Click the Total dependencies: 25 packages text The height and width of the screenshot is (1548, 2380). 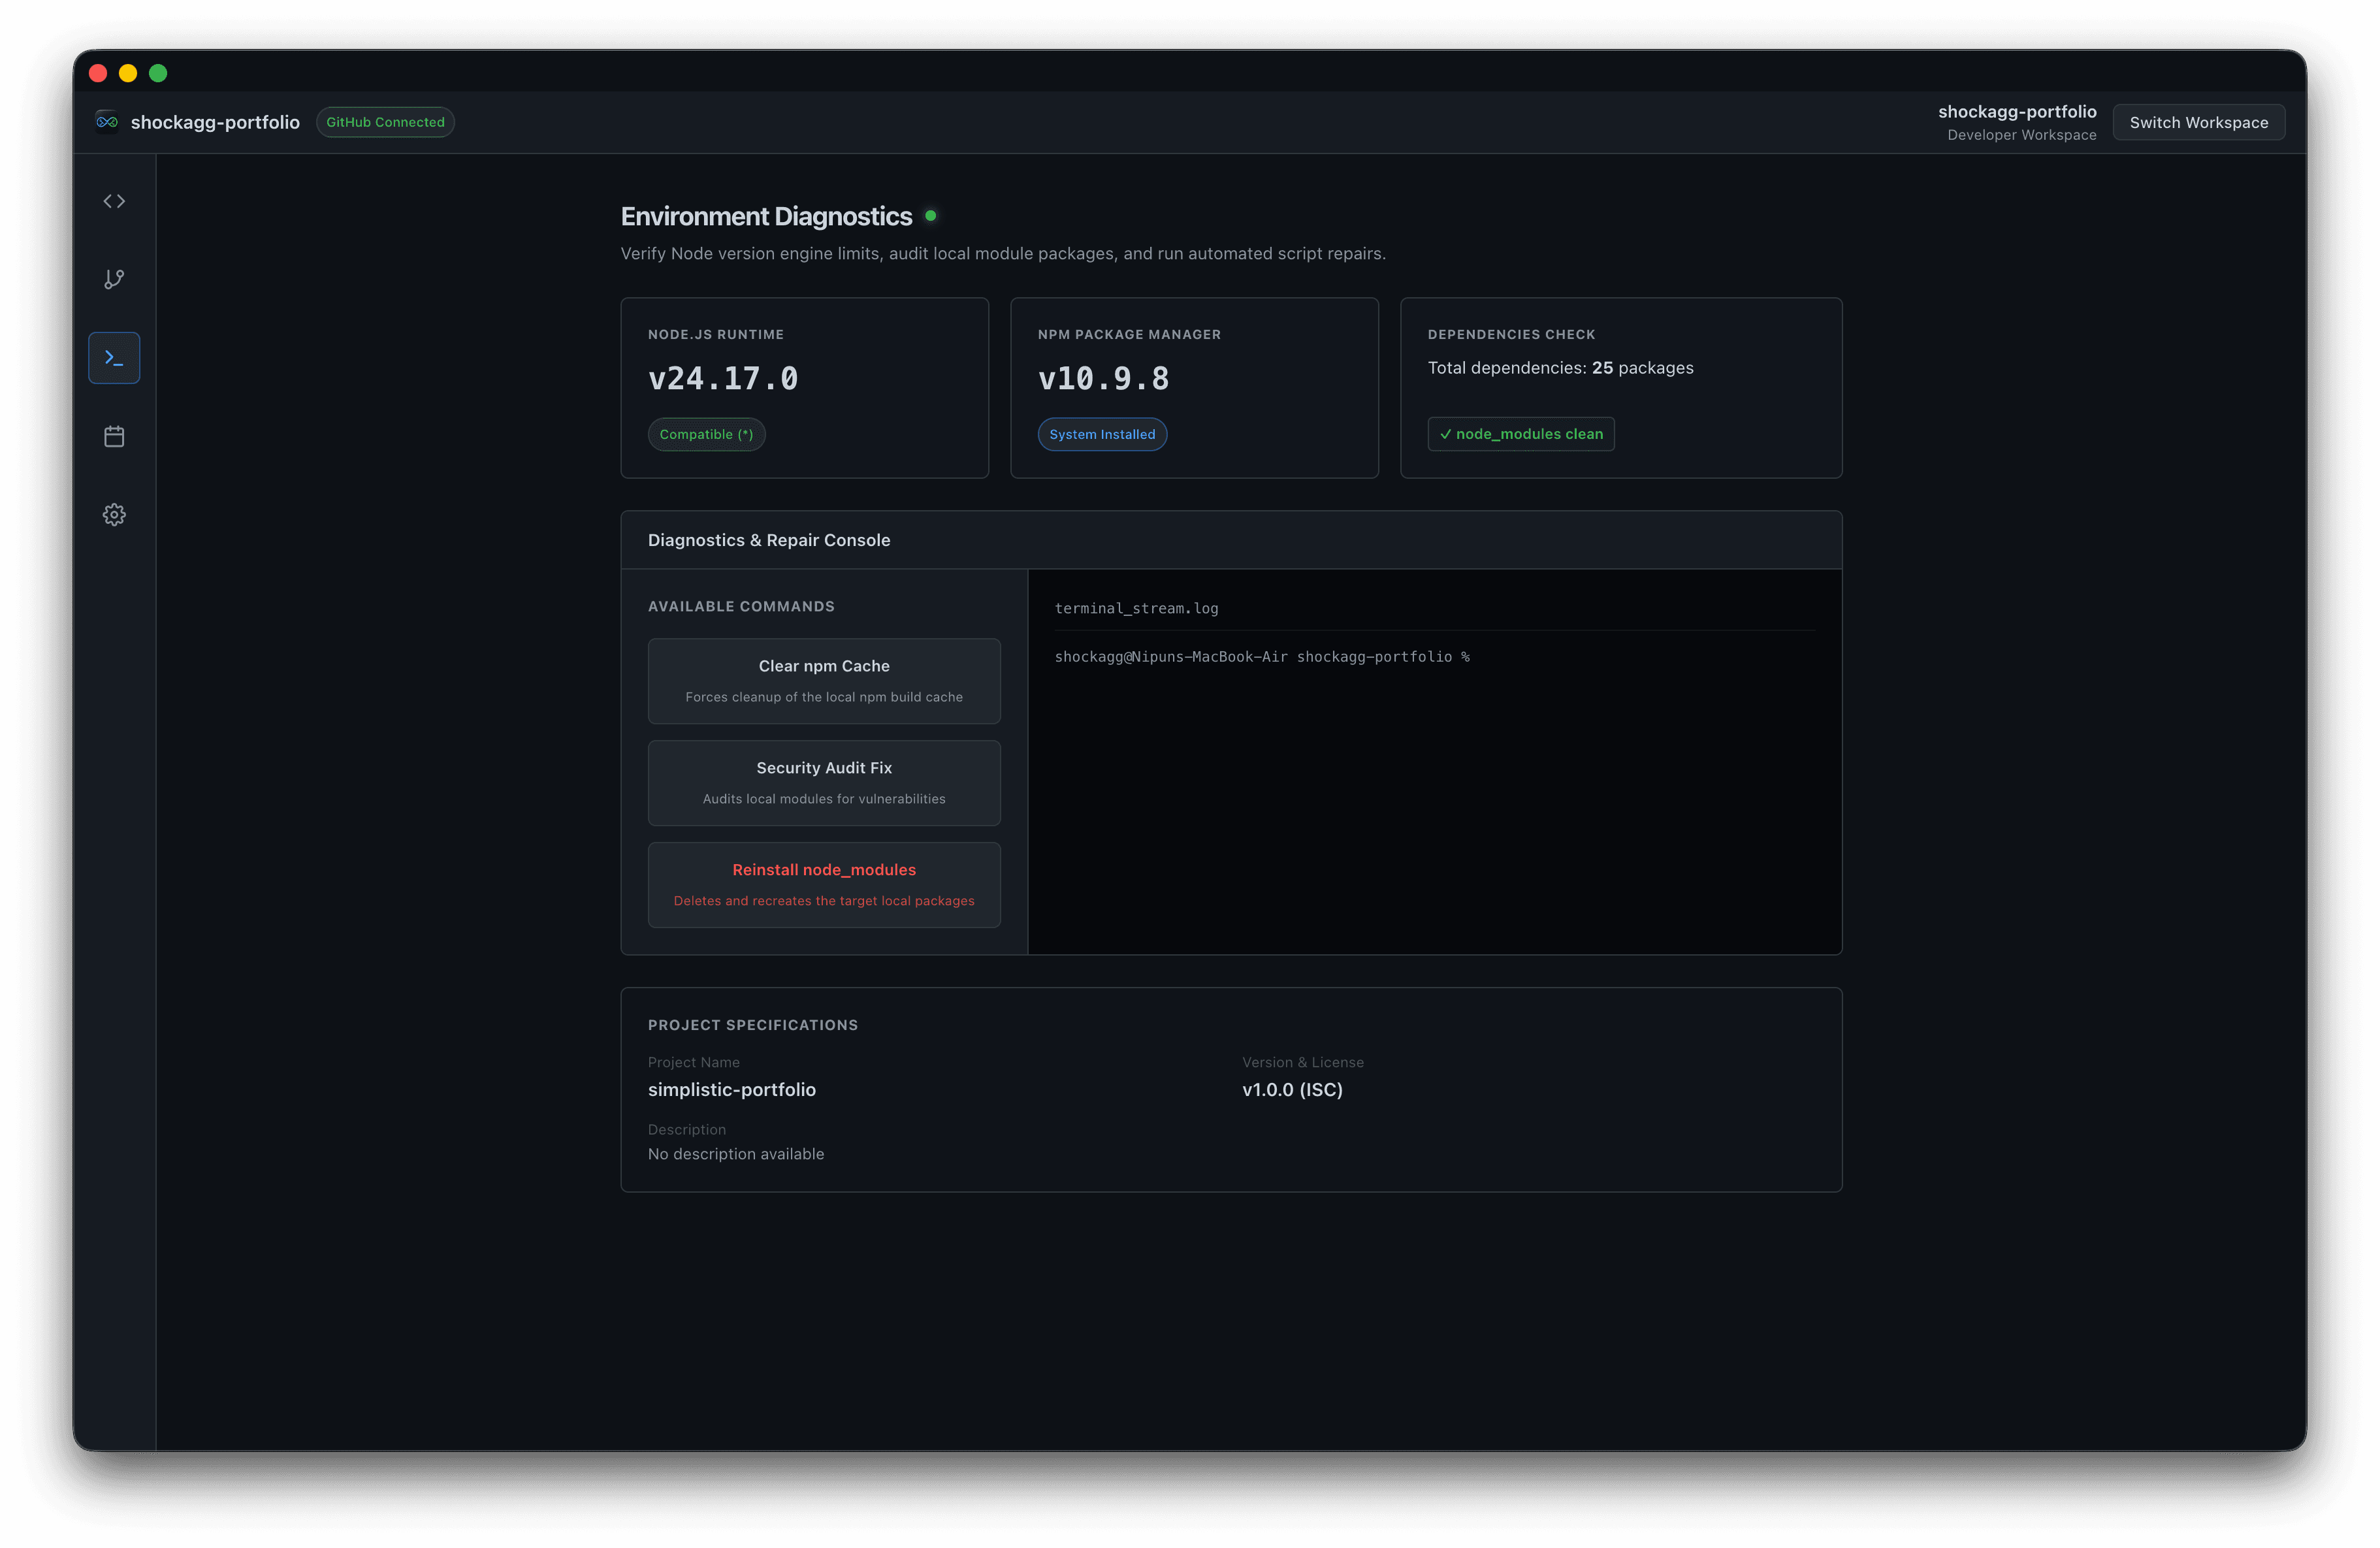click(1560, 368)
